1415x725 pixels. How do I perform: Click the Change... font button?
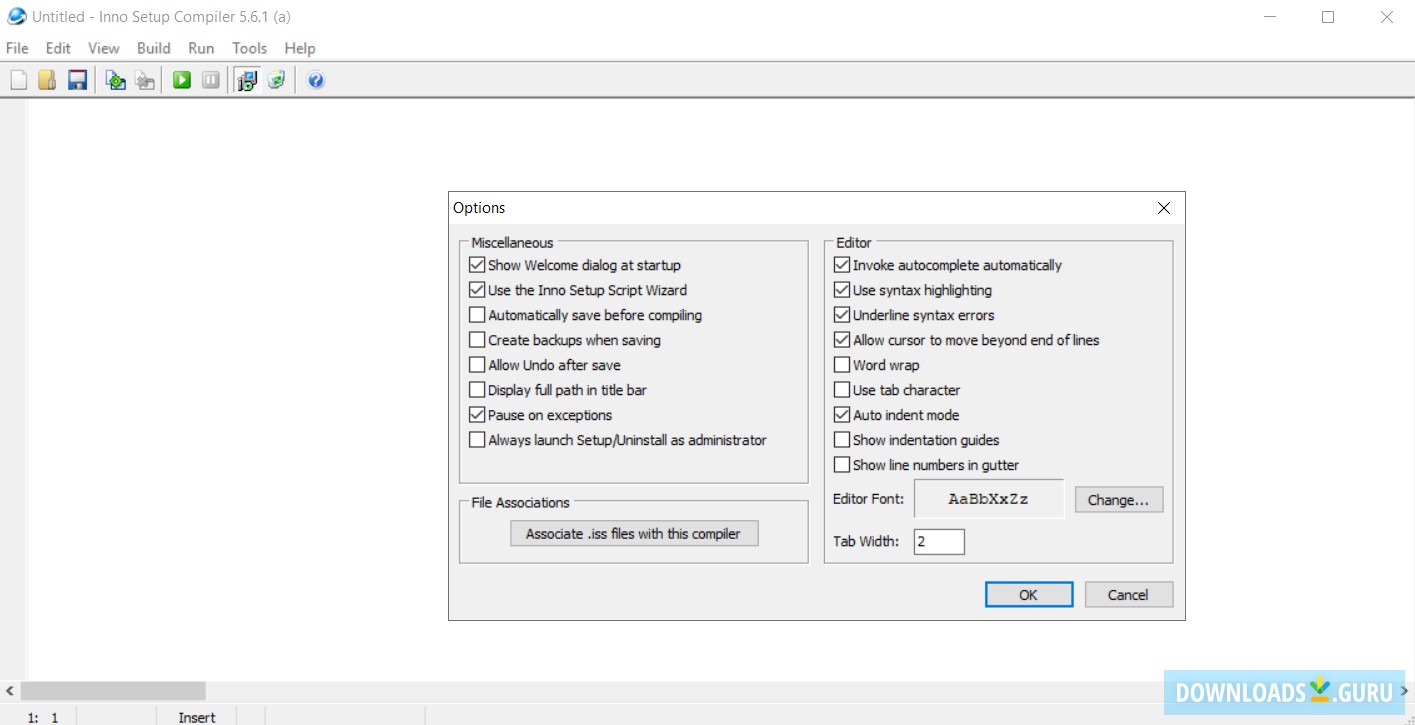coord(1119,500)
